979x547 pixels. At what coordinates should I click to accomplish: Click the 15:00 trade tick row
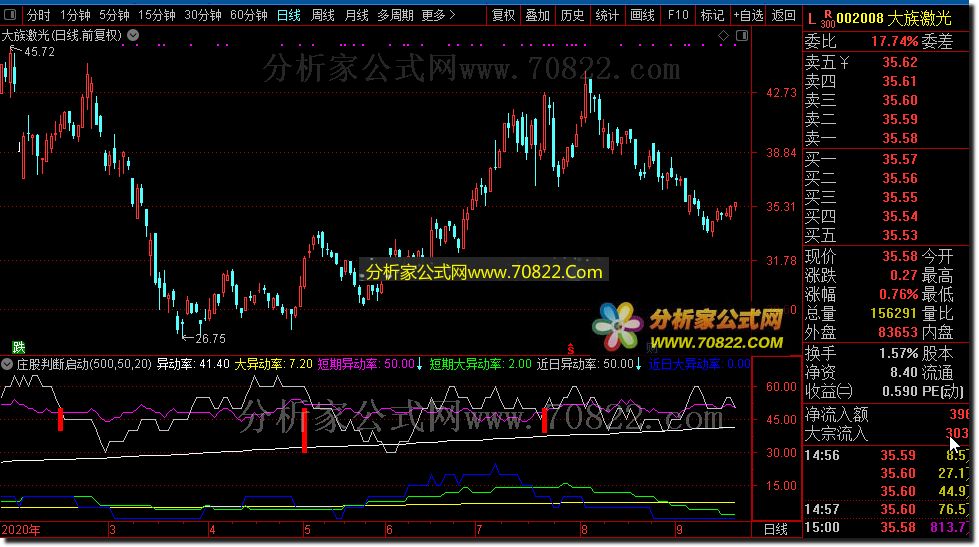[x=887, y=528]
